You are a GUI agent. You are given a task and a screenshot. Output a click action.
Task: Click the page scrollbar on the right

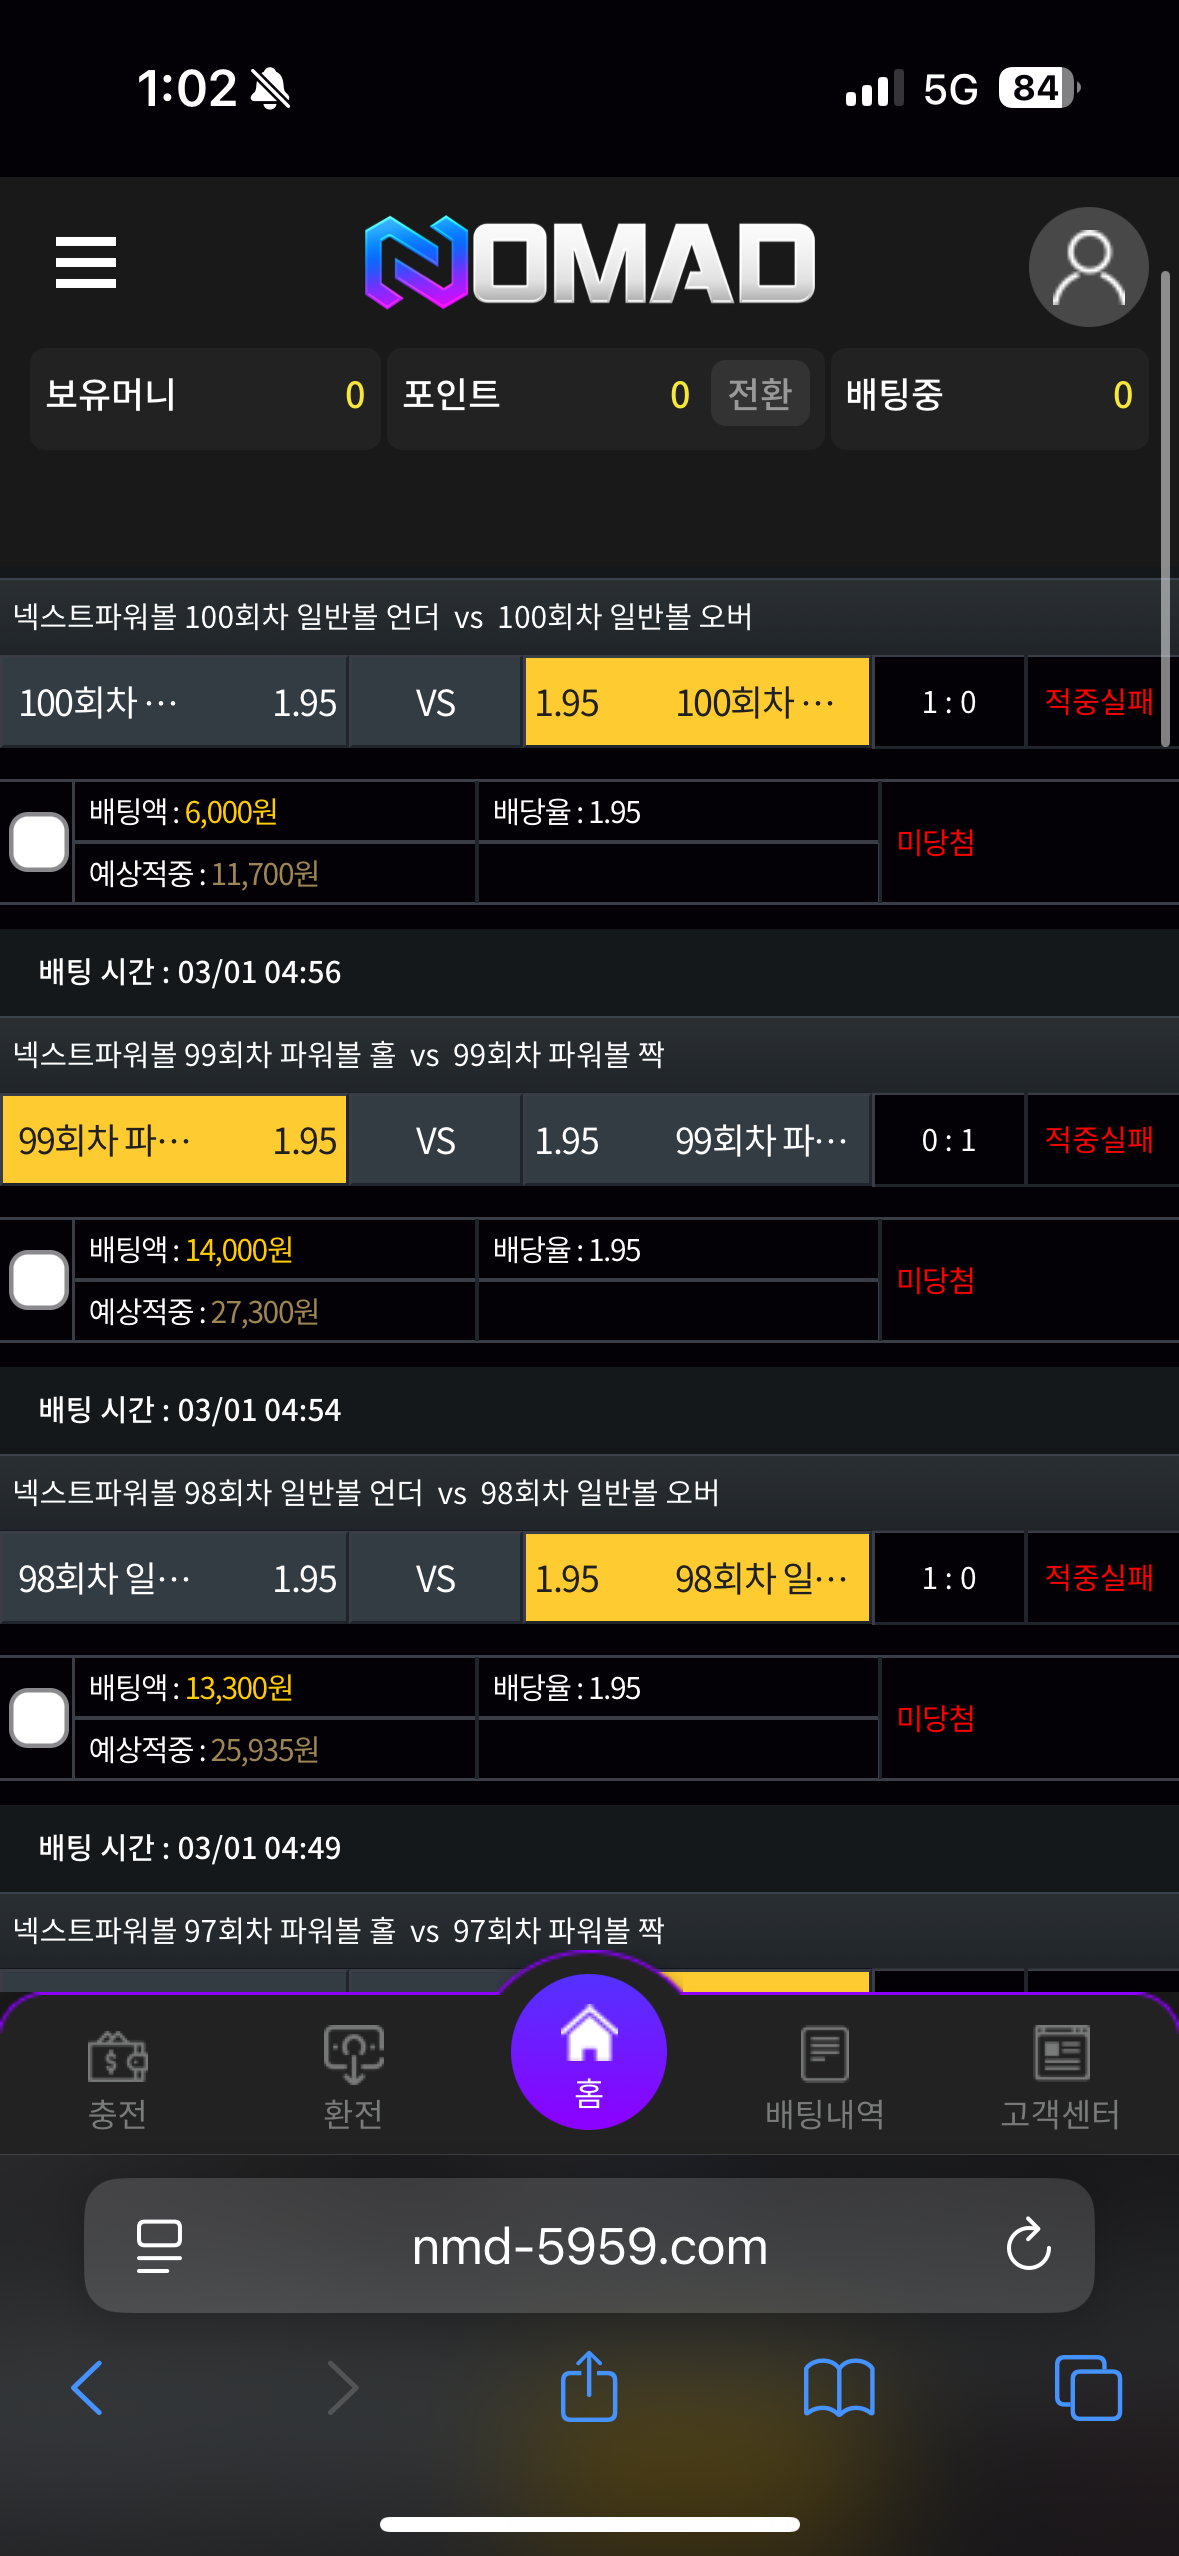tap(1165, 508)
